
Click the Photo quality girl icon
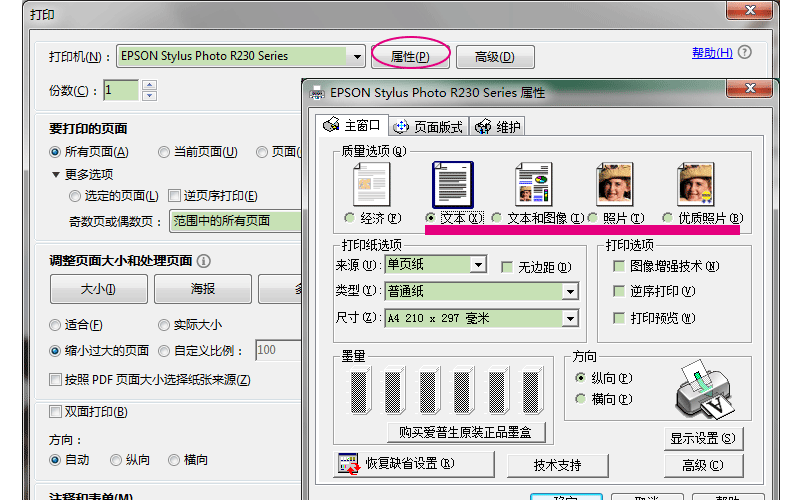coord(615,184)
